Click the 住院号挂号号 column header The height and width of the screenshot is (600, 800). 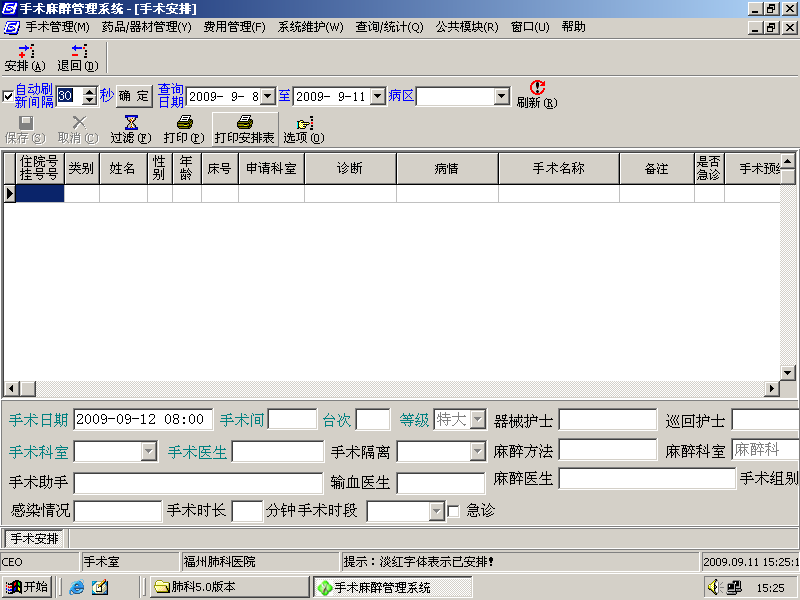(39, 168)
